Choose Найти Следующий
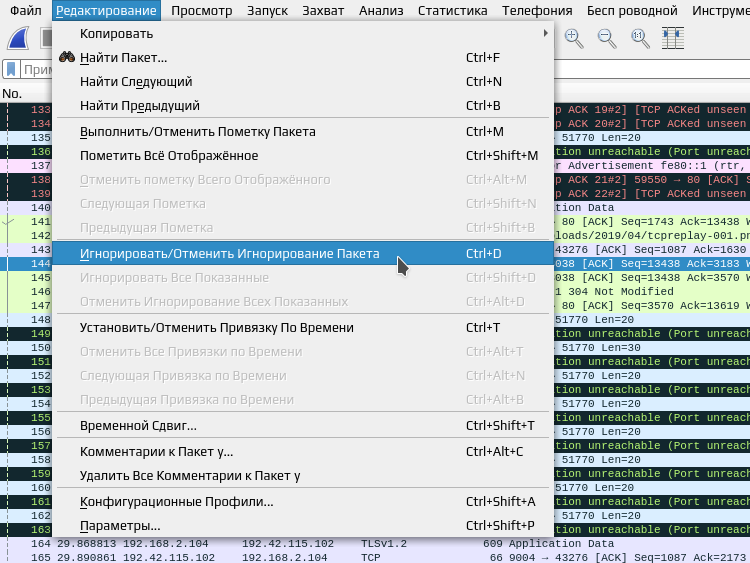 click(x=303, y=81)
